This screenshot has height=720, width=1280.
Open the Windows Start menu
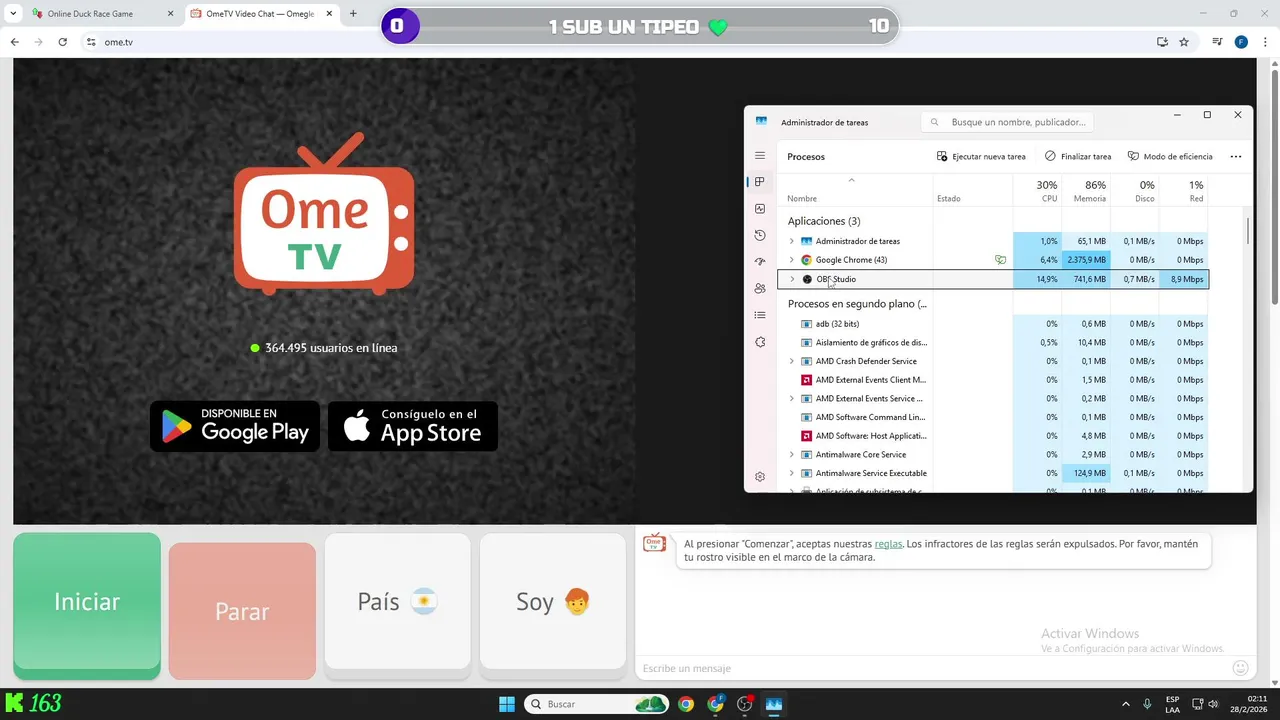pos(507,704)
